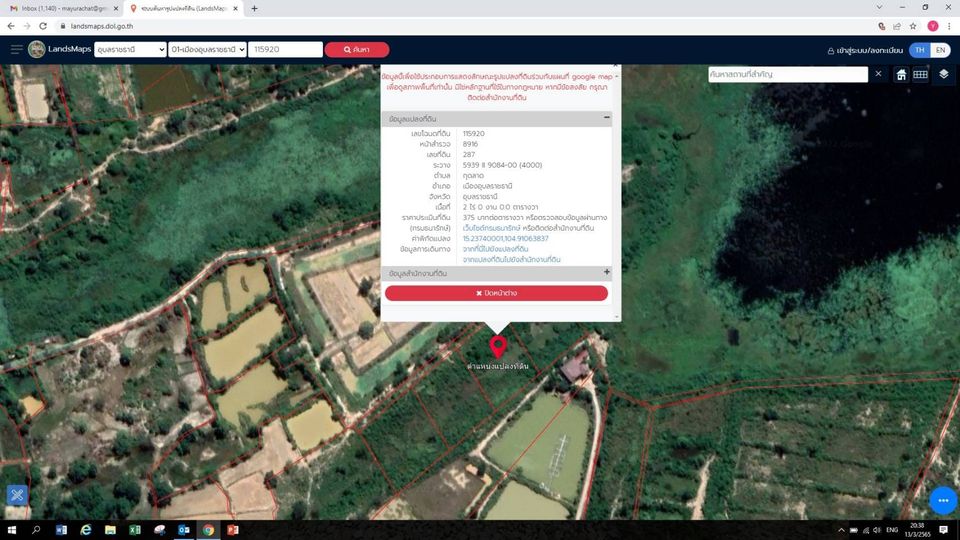Image resolution: width=960 pixels, height=540 pixels.
Task: Clear the place search with X icon
Action: [x=878, y=74]
